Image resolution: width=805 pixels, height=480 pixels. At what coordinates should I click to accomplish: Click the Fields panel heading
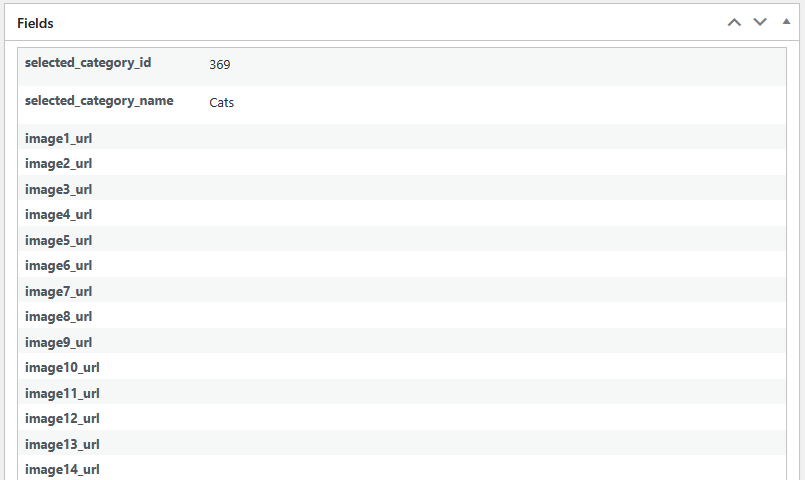click(36, 22)
